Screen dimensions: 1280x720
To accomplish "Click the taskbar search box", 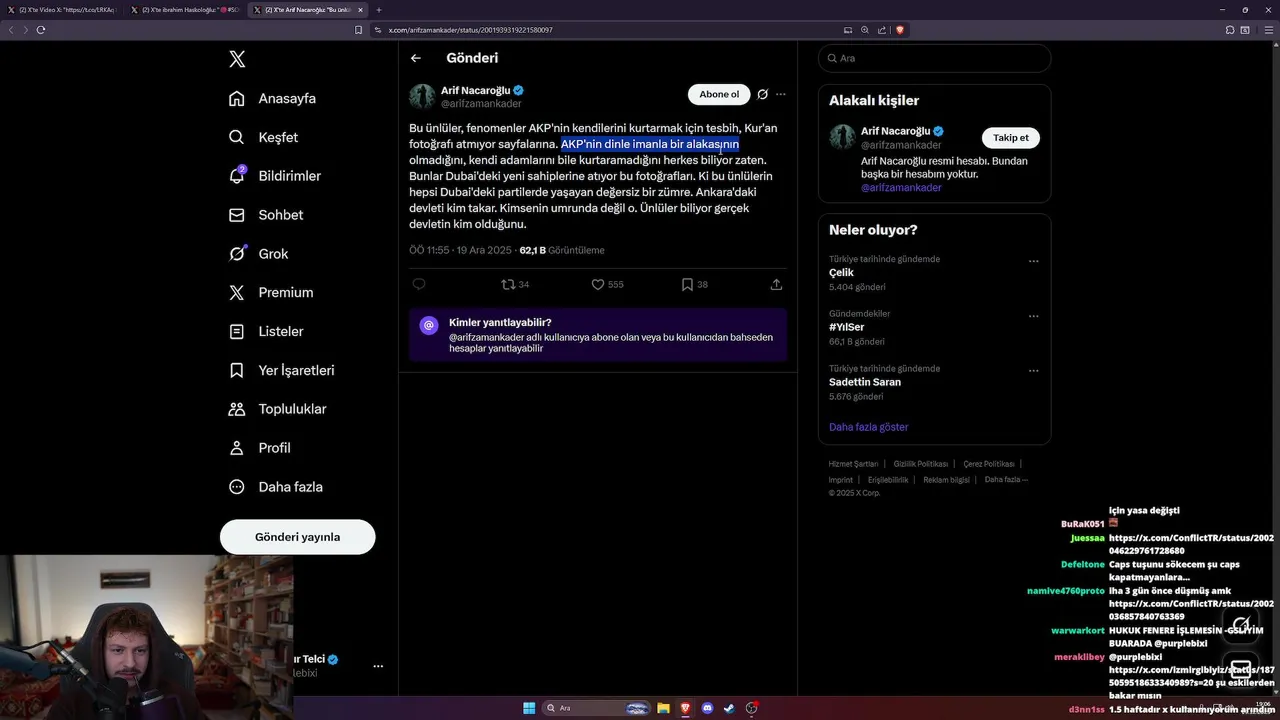I will [x=598, y=708].
